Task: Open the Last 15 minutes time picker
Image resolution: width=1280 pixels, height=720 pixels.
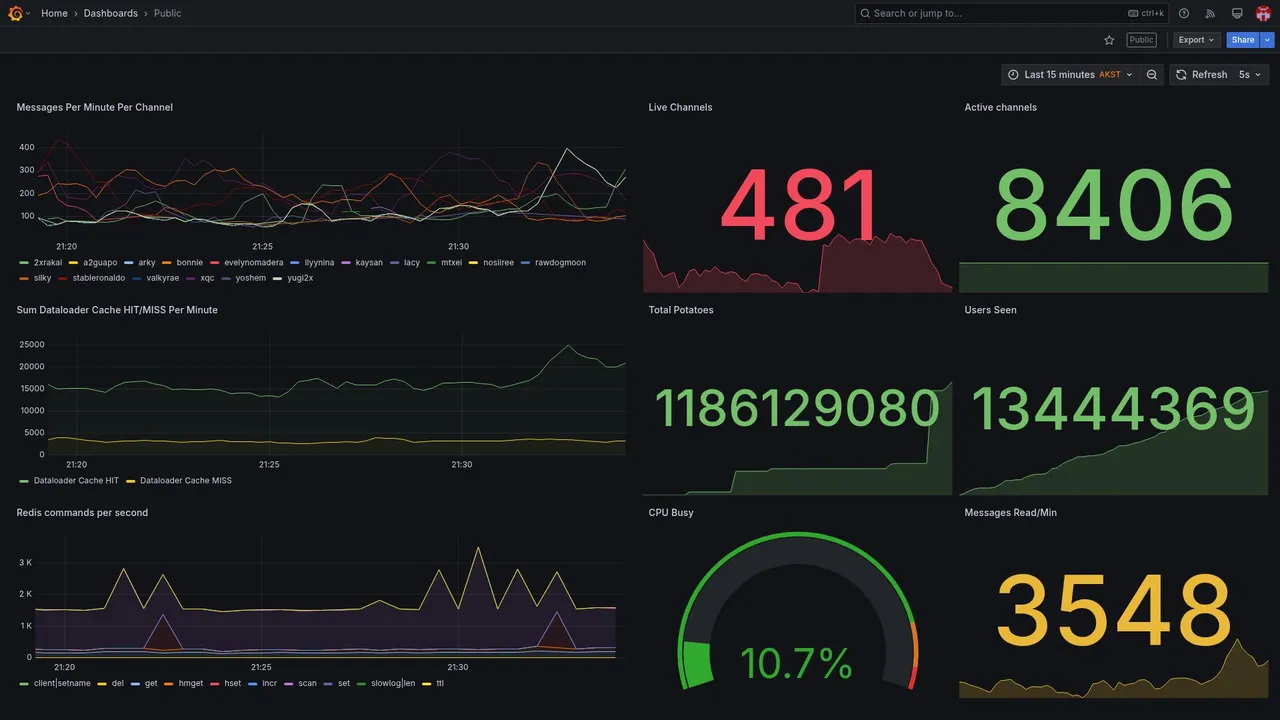Action: coord(1070,75)
